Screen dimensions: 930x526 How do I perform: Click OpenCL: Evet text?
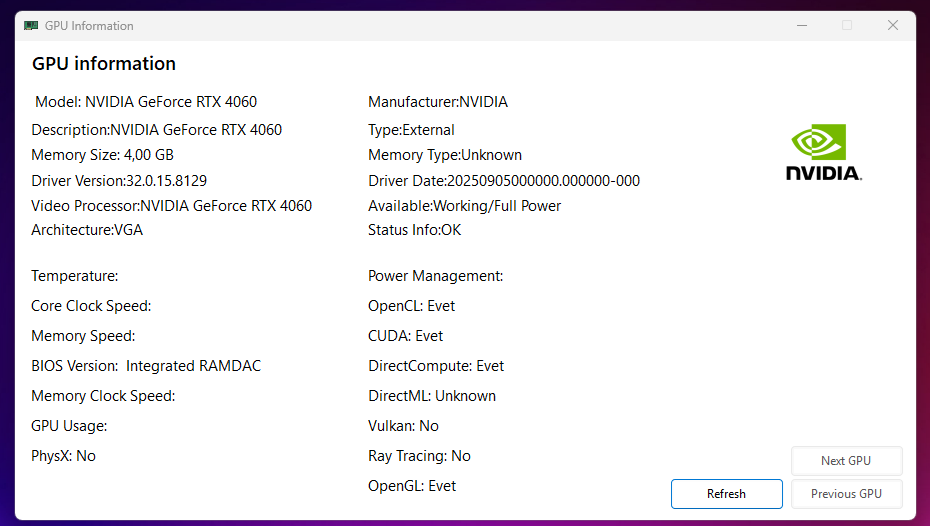(x=412, y=306)
